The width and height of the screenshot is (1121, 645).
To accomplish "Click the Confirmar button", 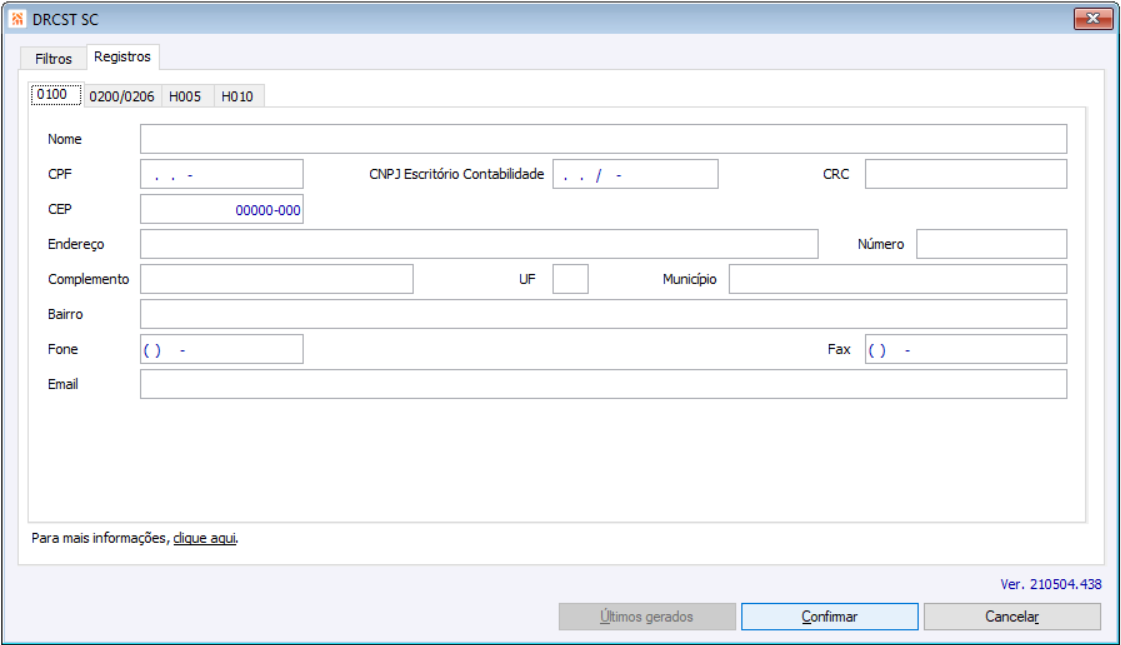I will tap(829, 616).
